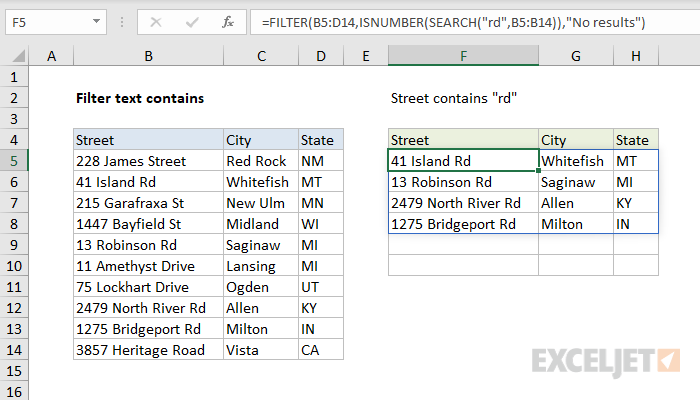700x400 pixels.
Task: Select row 12 header
Action: tap(14, 308)
